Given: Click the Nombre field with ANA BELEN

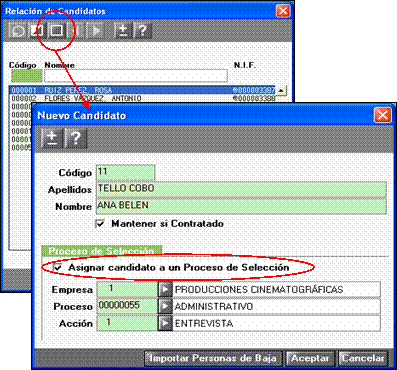Looking at the screenshot, I should [241, 206].
